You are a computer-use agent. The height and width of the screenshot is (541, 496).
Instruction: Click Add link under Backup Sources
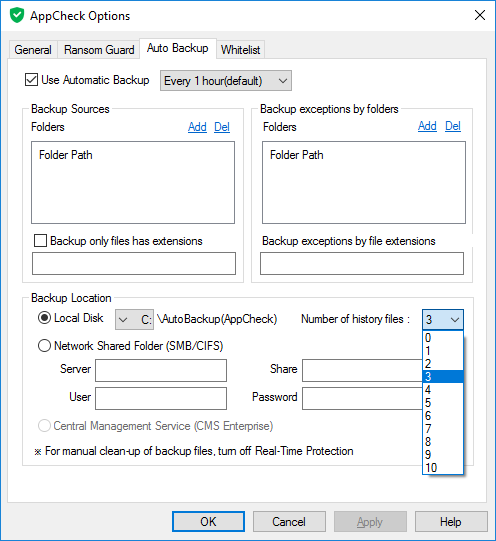197,127
